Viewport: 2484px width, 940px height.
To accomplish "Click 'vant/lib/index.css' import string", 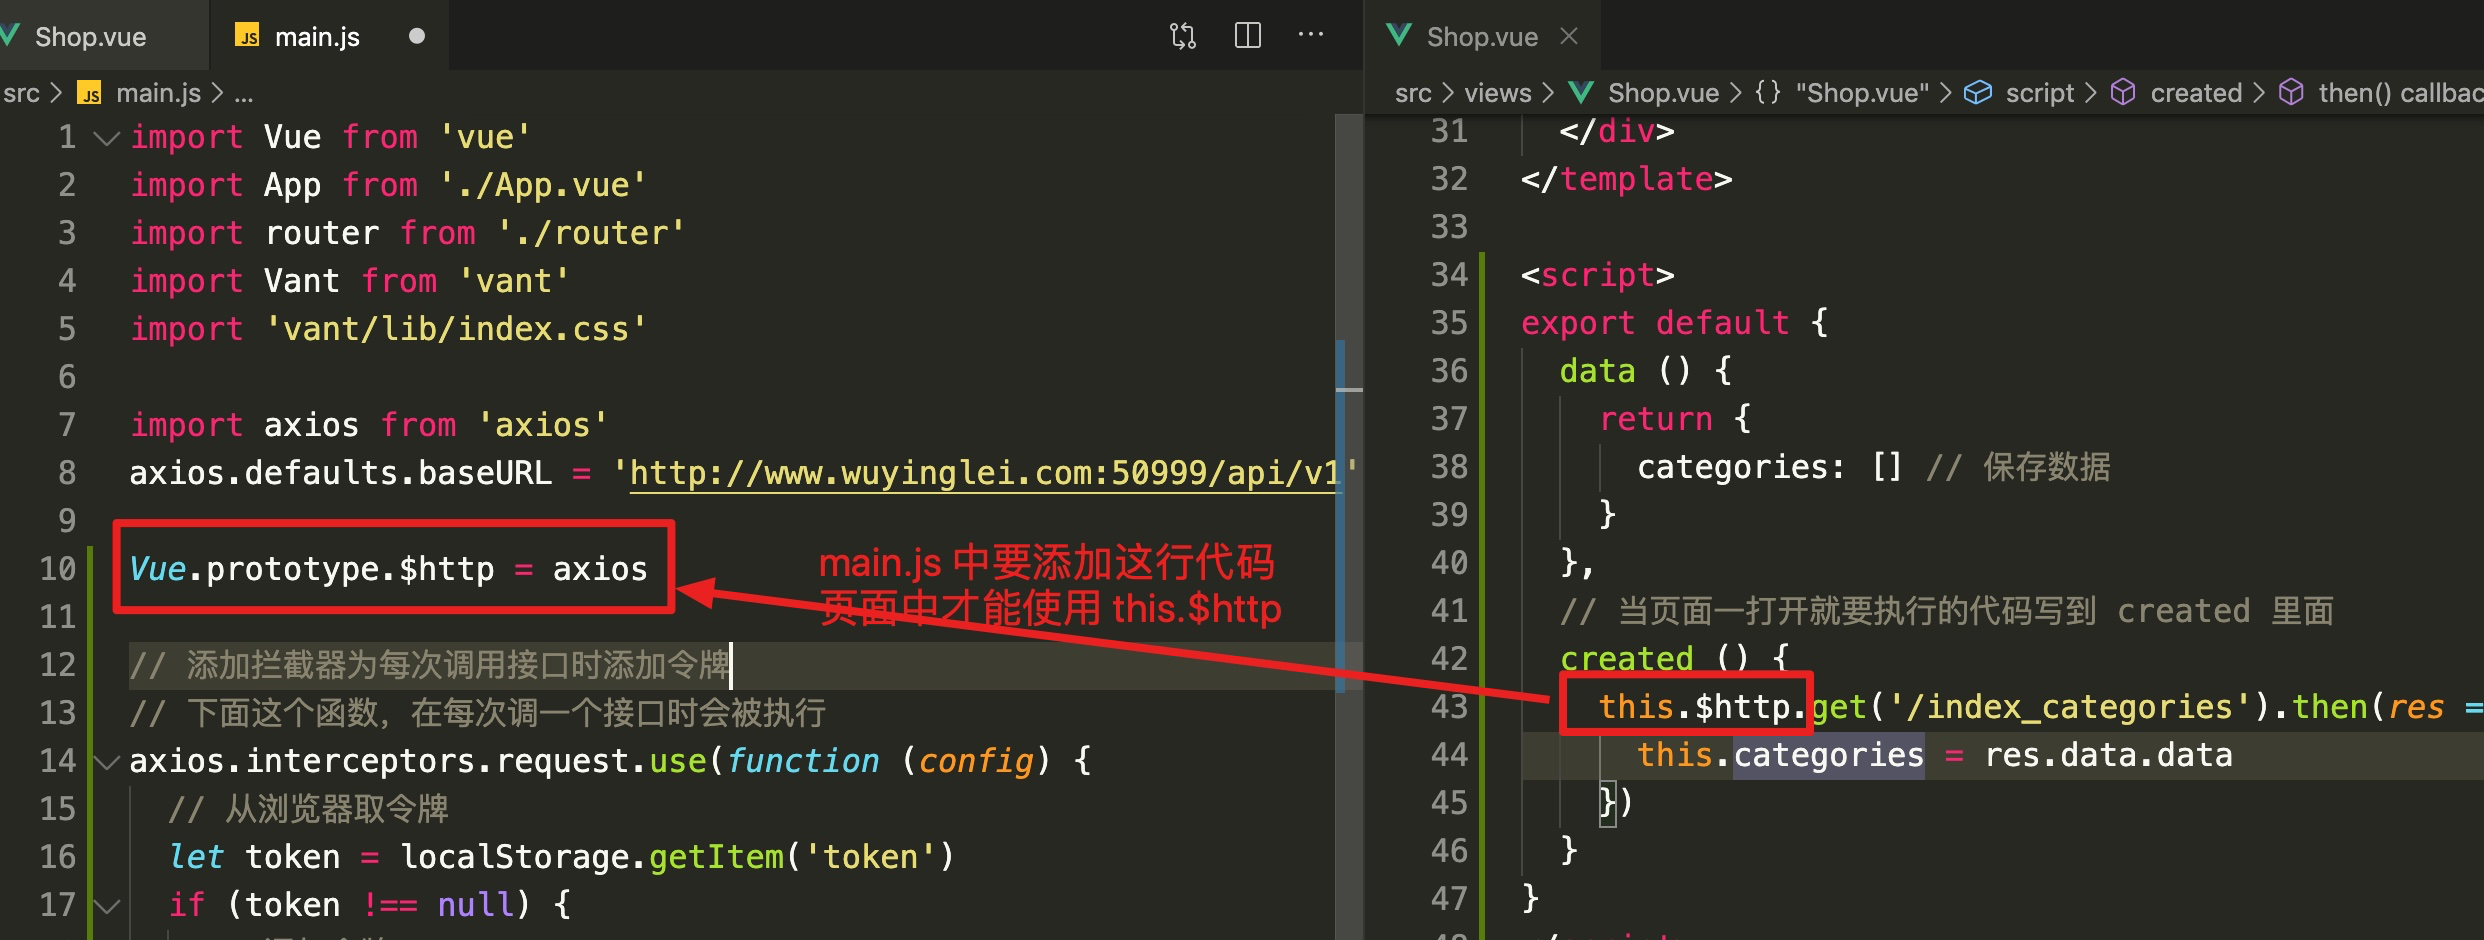I will pyautogui.click(x=456, y=329).
